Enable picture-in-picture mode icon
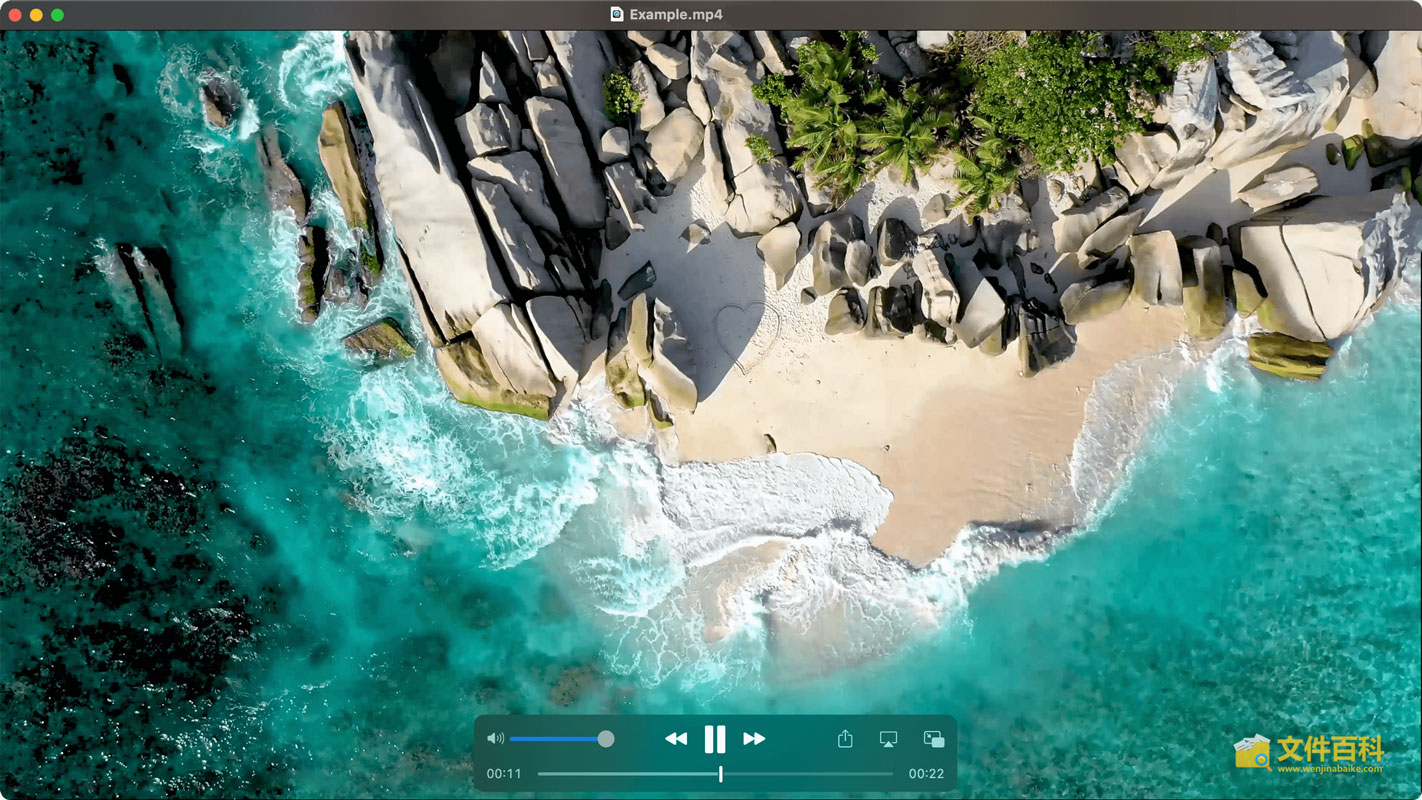 pyautogui.click(x=934, y=739)
